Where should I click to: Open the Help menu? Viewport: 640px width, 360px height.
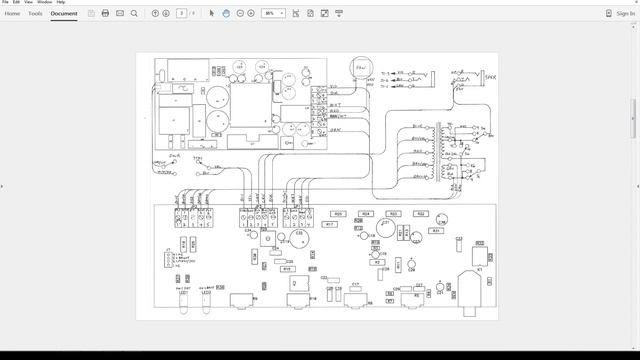61,2
